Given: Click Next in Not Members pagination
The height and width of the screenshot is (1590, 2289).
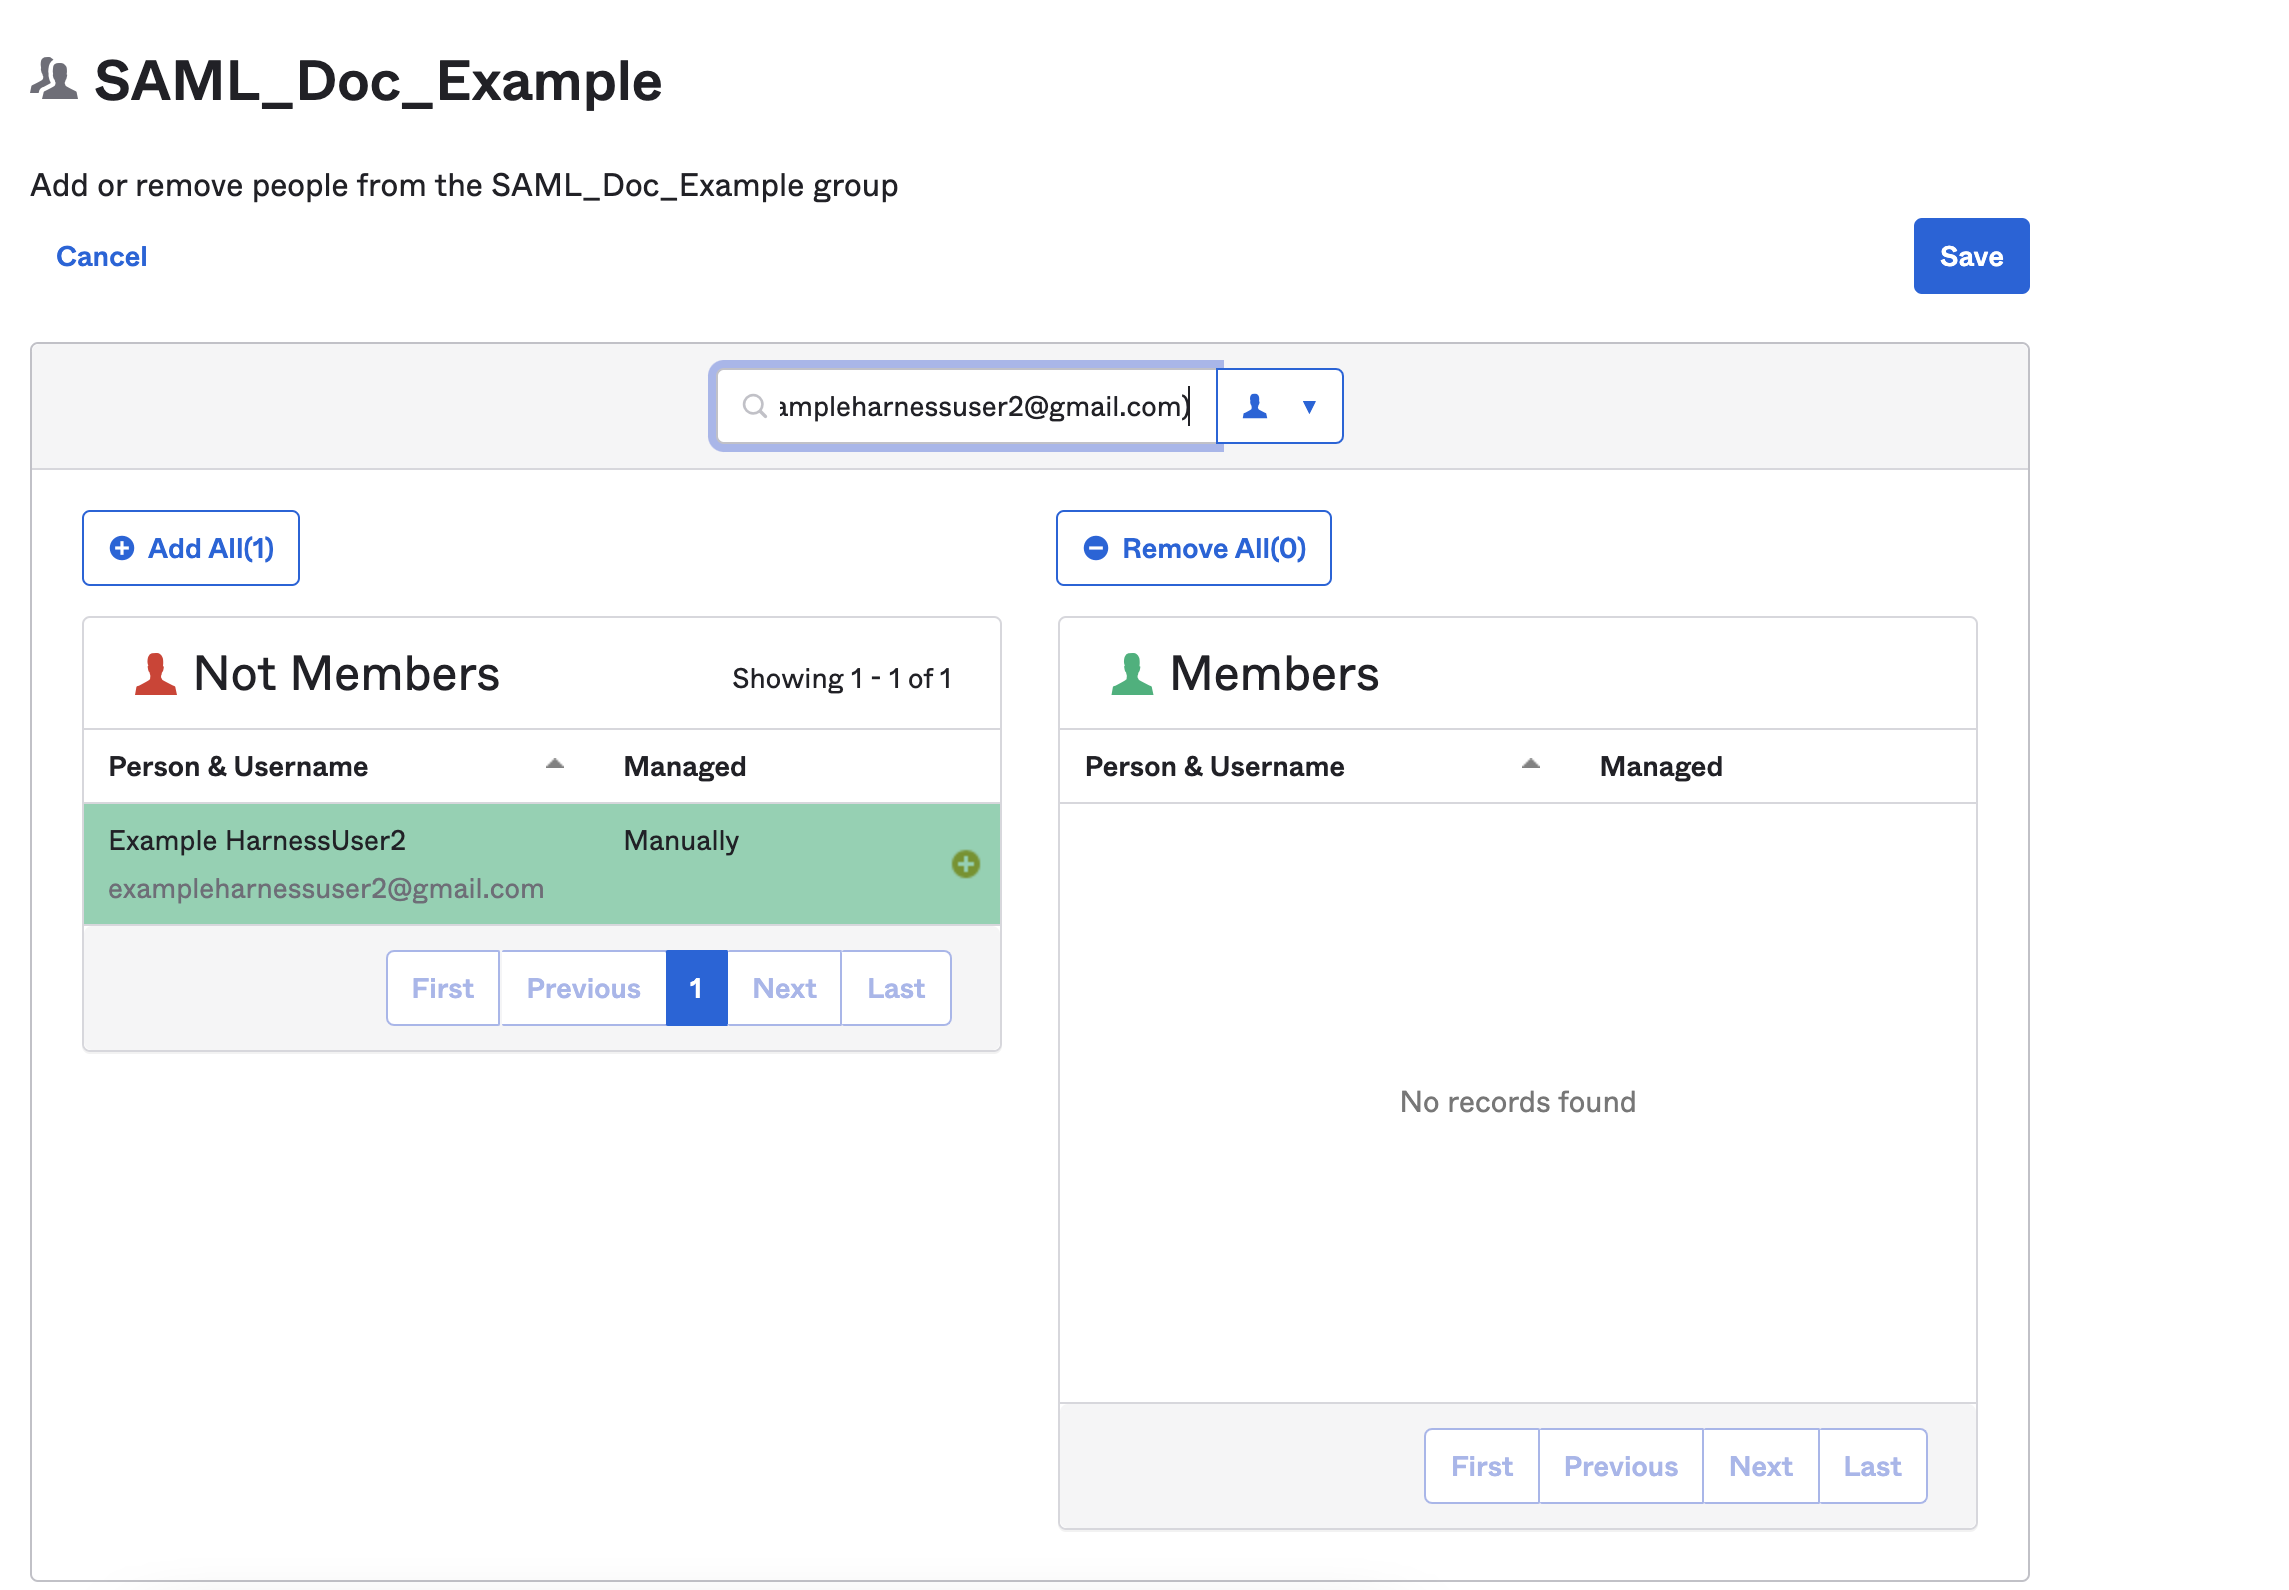Looking at the screenshot, I should coord(784,988).
